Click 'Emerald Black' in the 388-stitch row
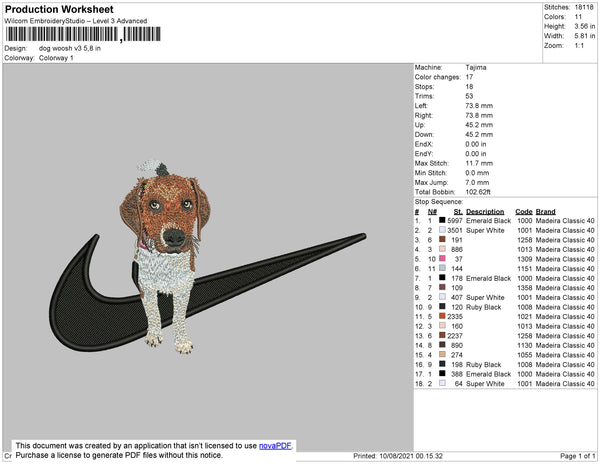This screenshot has height=464, width=600. point(488,374)
